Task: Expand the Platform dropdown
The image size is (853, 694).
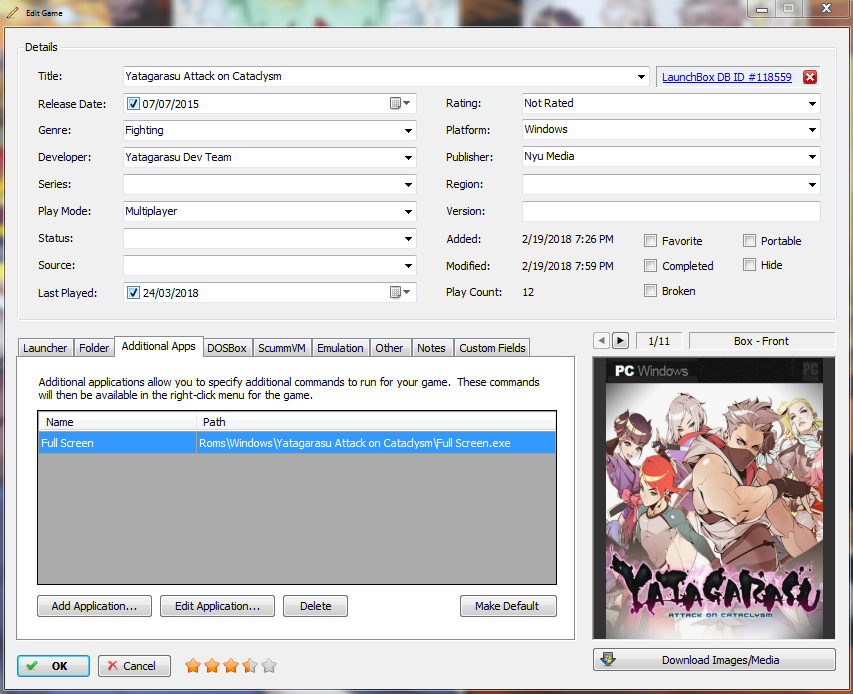Action: [x=812, y=130]
